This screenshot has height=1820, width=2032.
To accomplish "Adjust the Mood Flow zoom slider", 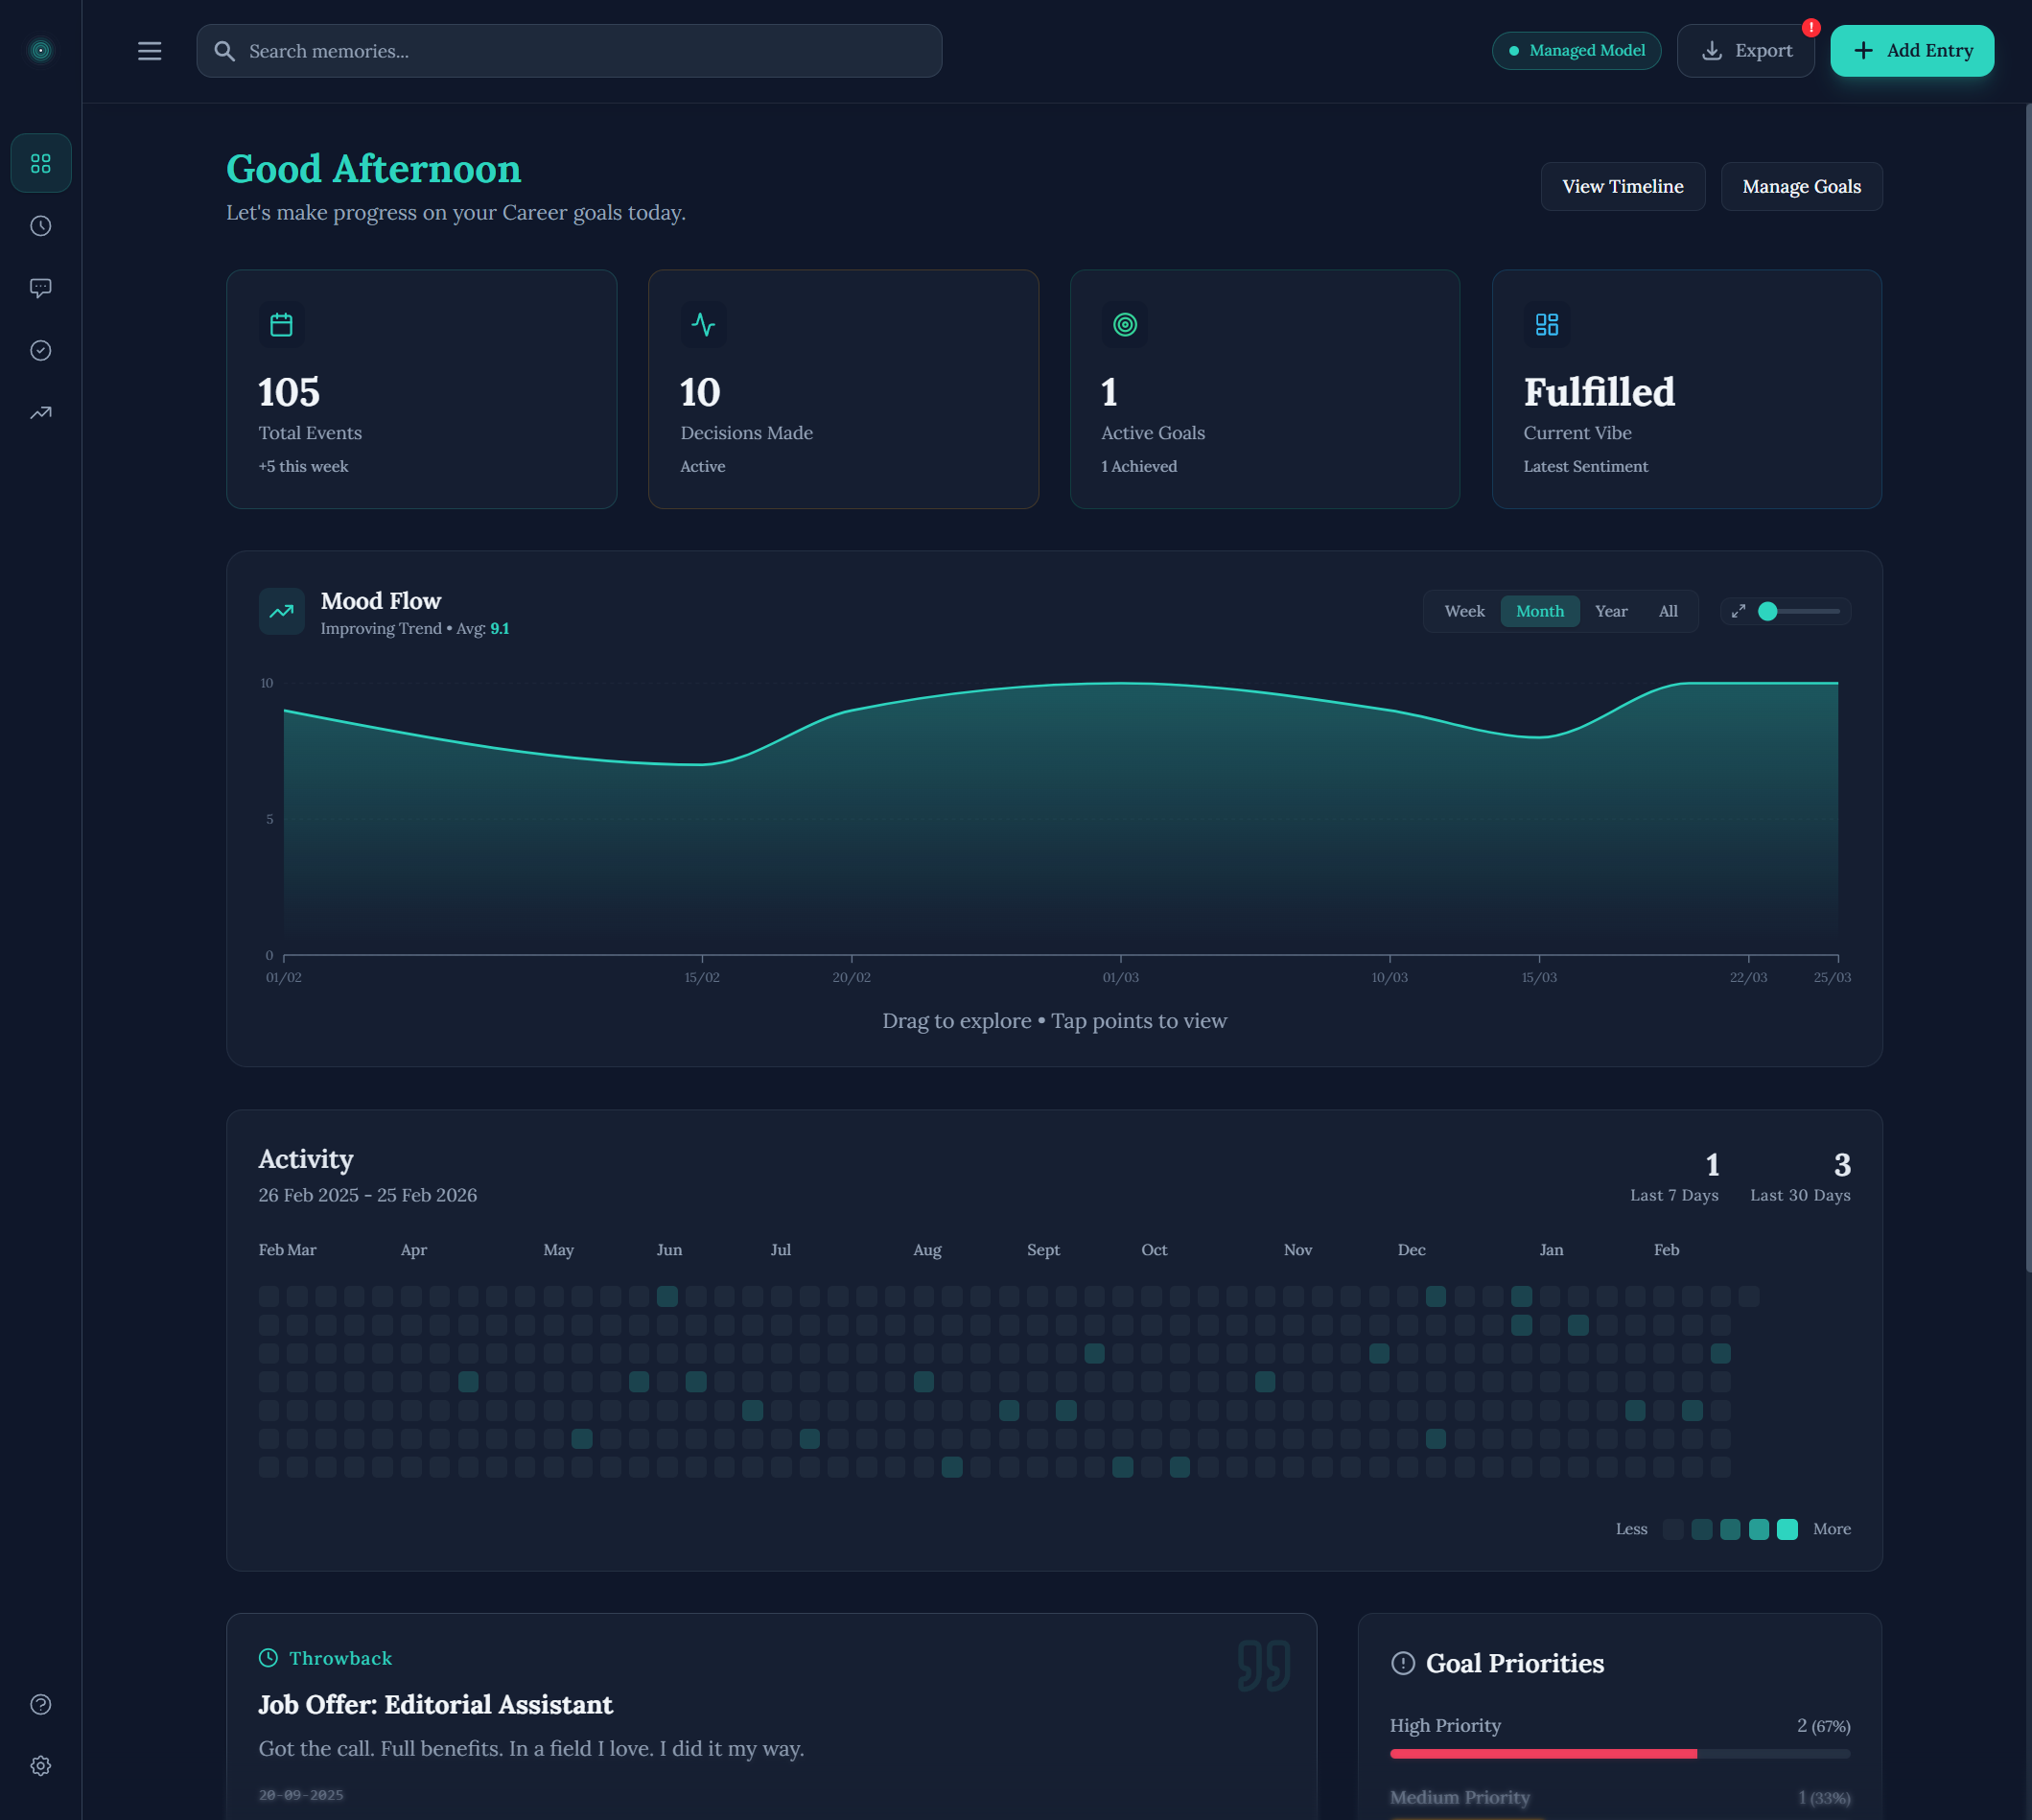I will 1768,611.
